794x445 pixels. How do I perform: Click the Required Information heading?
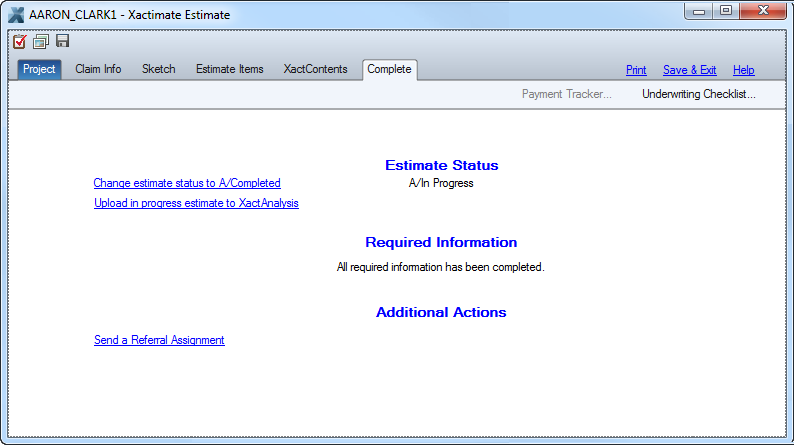(441, 242)
